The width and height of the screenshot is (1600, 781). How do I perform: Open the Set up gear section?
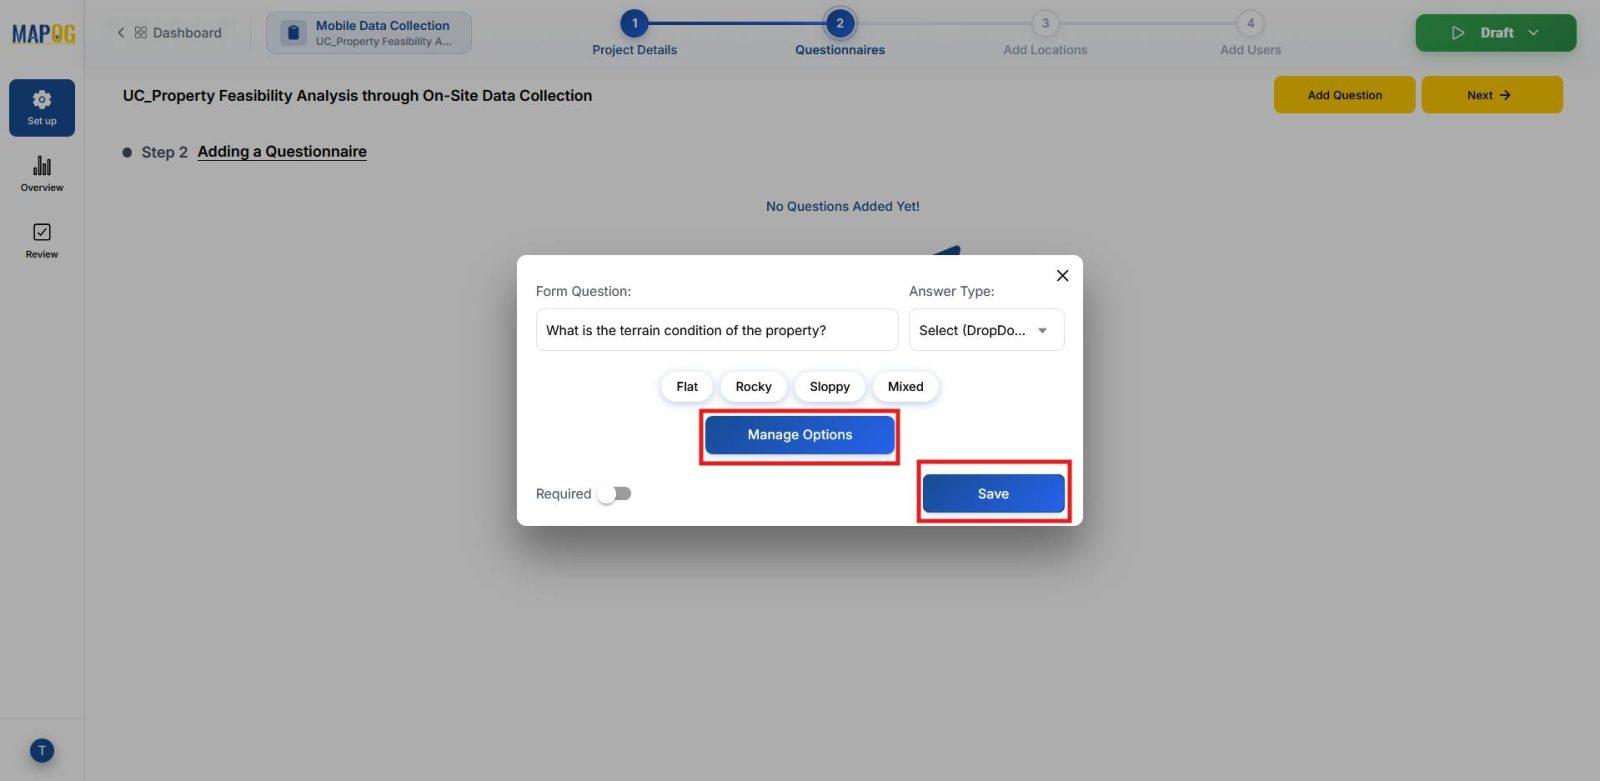pyautogui.click(x=42, y=107)
